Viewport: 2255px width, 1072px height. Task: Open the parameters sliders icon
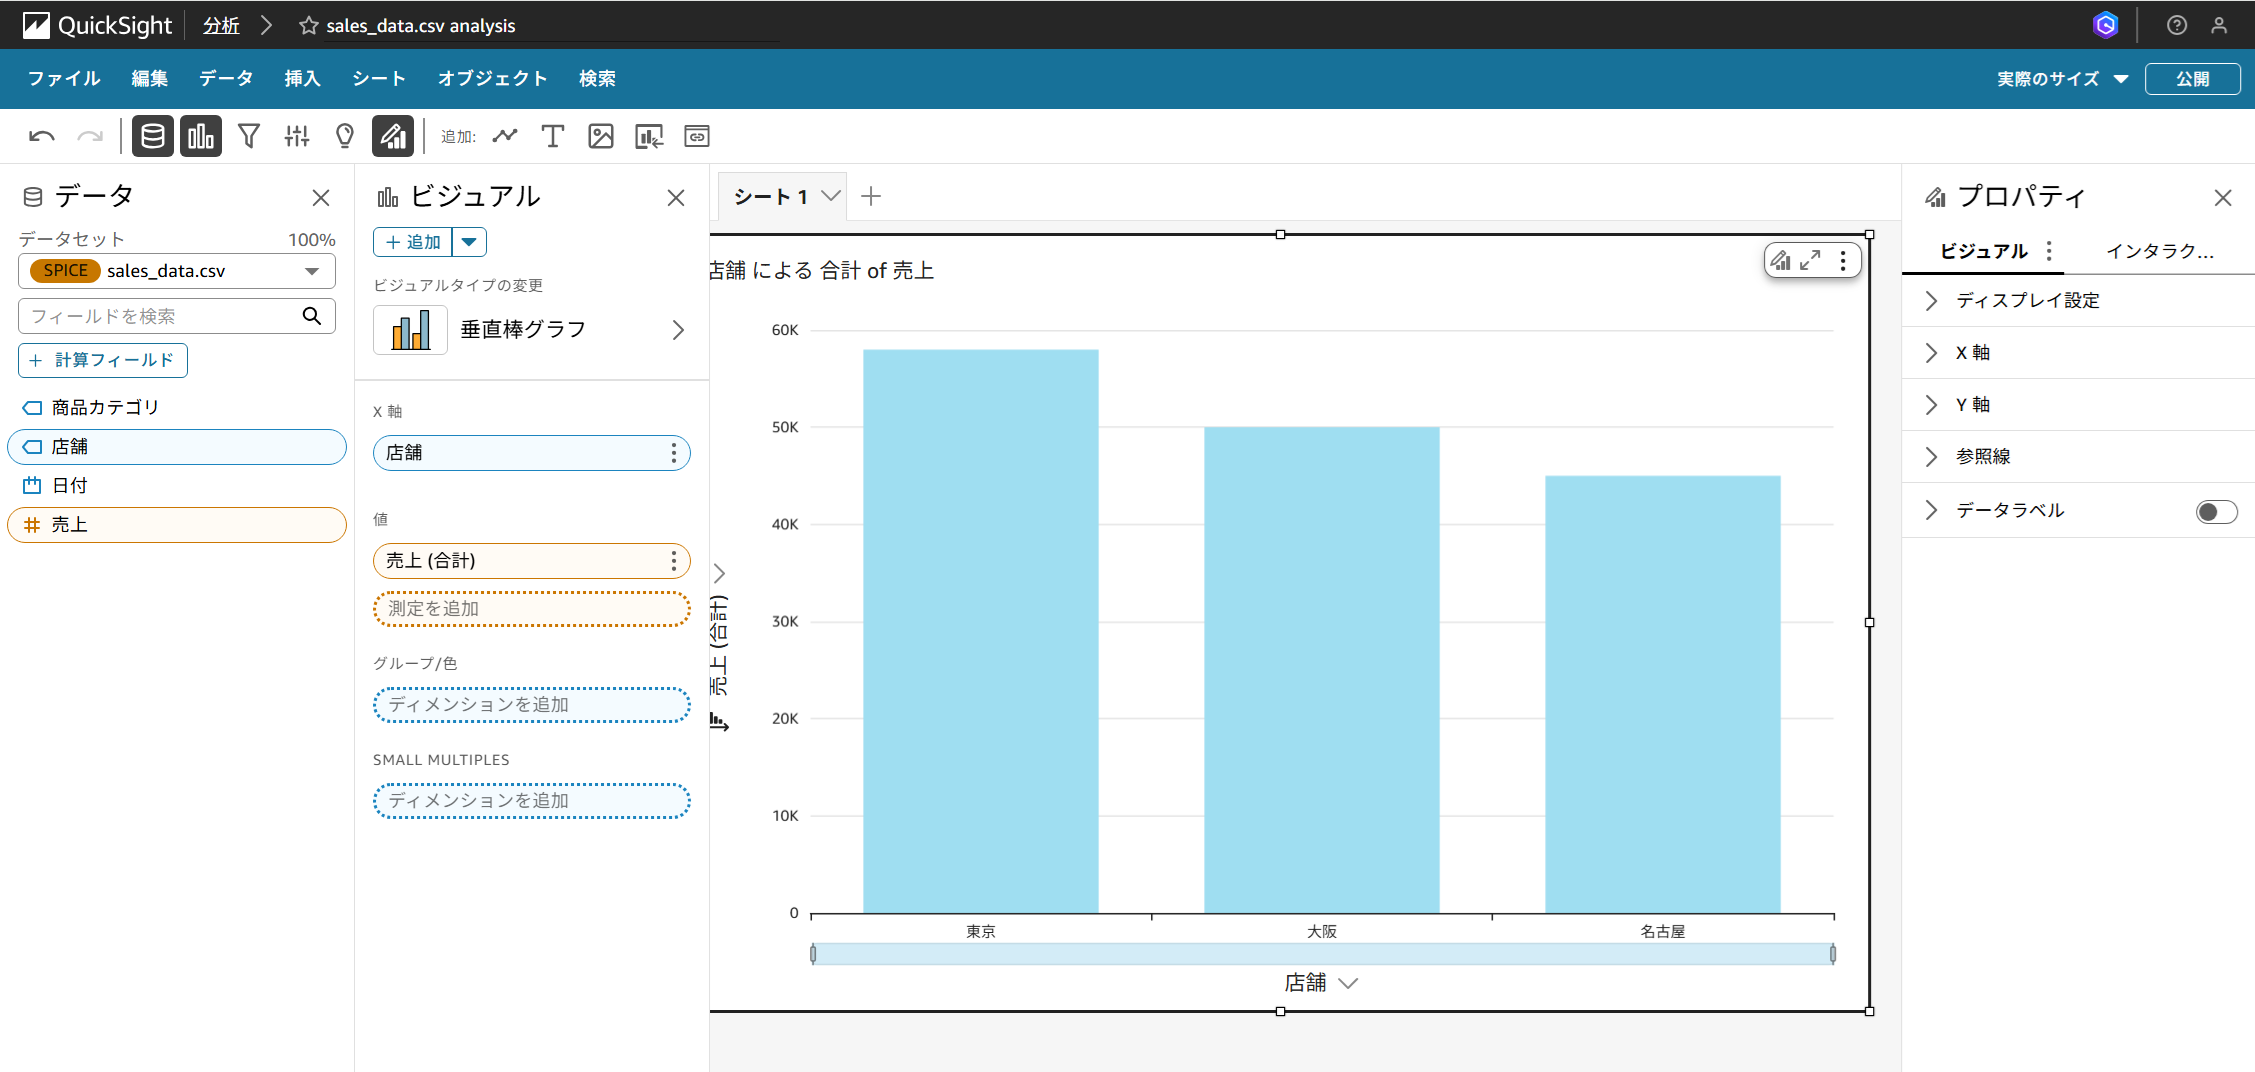coord(297,136)
